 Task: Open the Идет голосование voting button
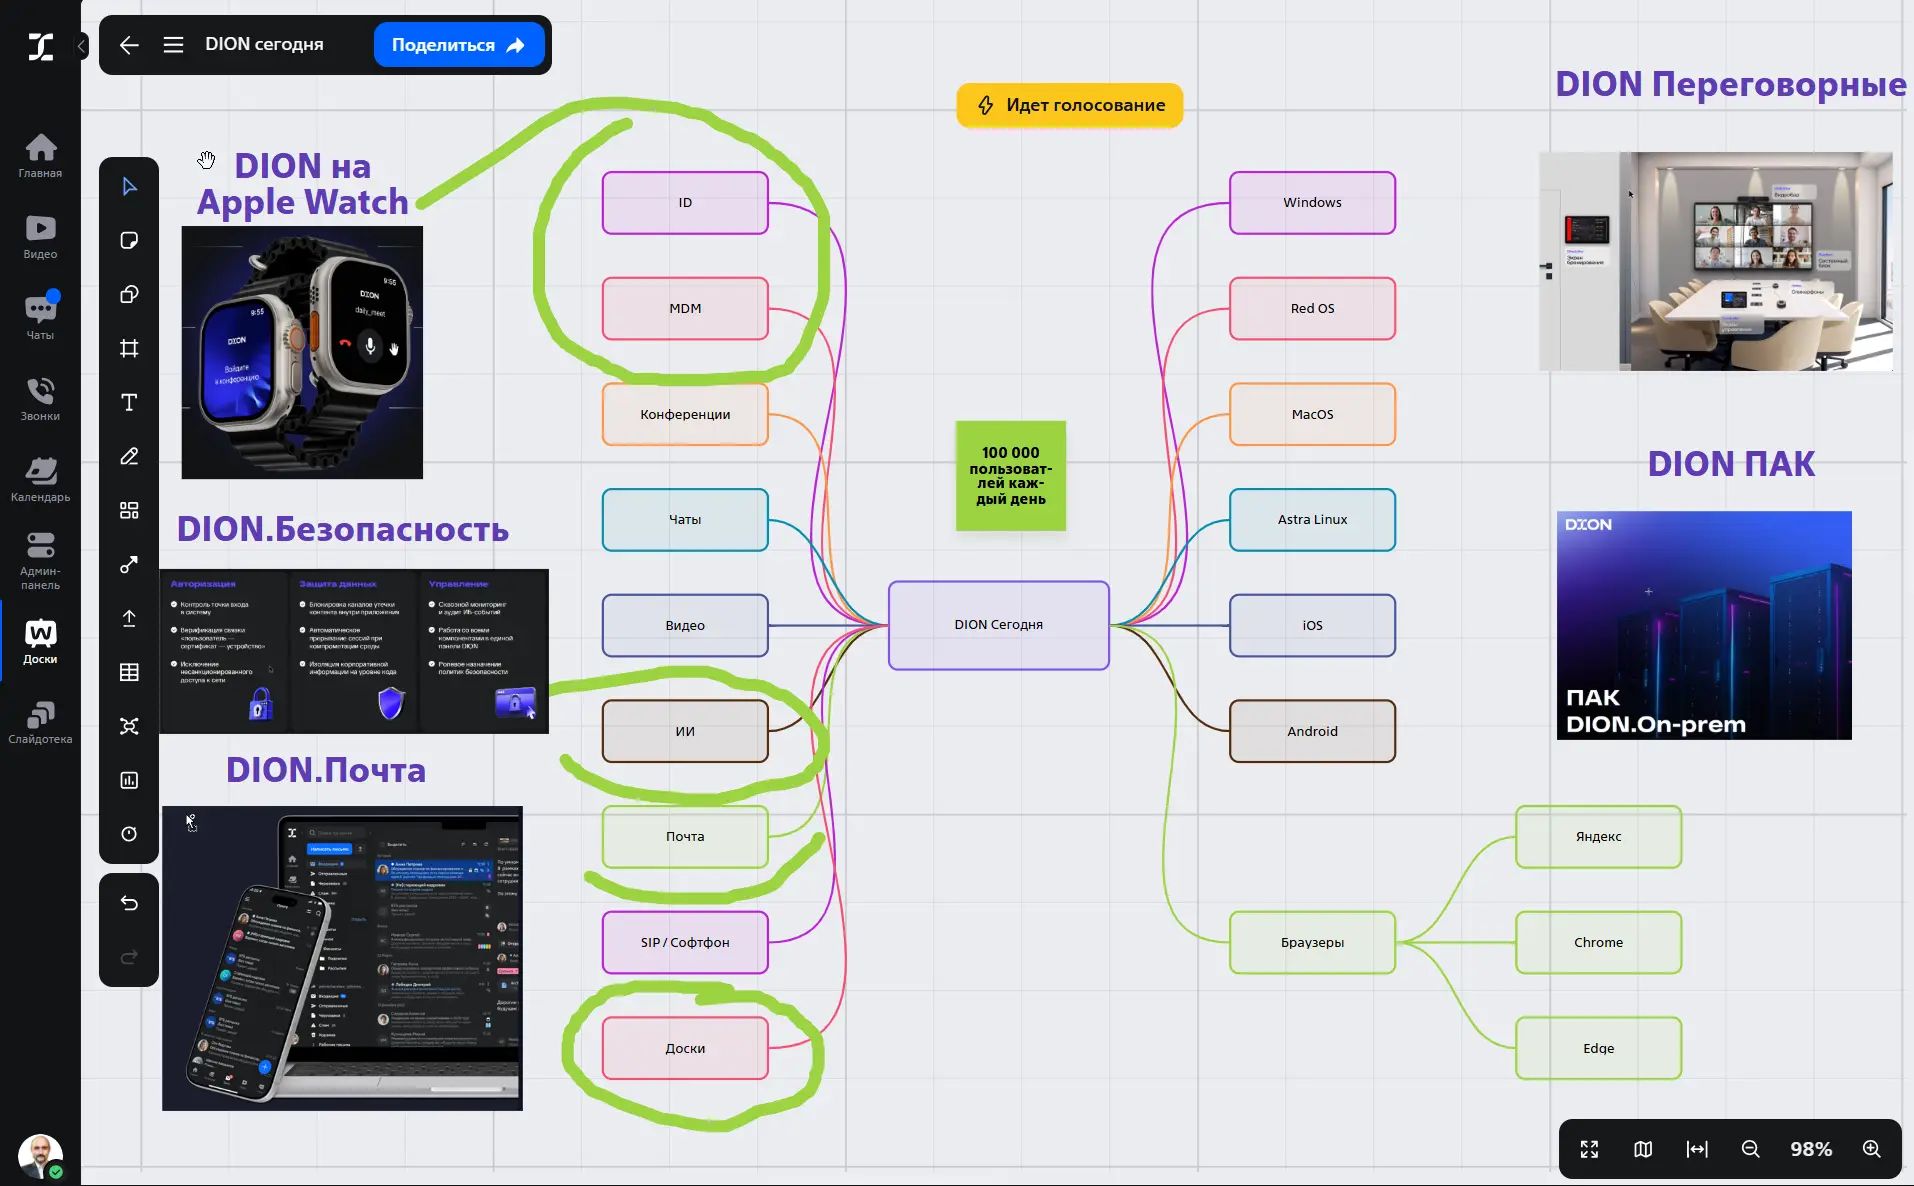(x=1070, y=105)
